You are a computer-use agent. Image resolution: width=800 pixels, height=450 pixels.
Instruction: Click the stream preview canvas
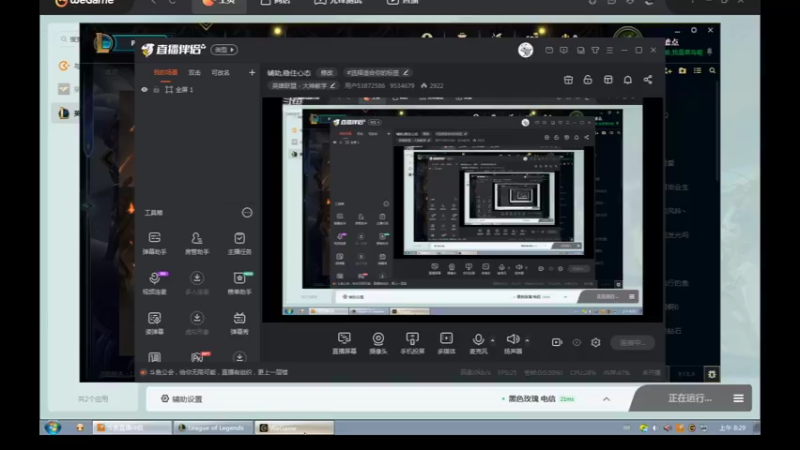(x=462, y=210)
